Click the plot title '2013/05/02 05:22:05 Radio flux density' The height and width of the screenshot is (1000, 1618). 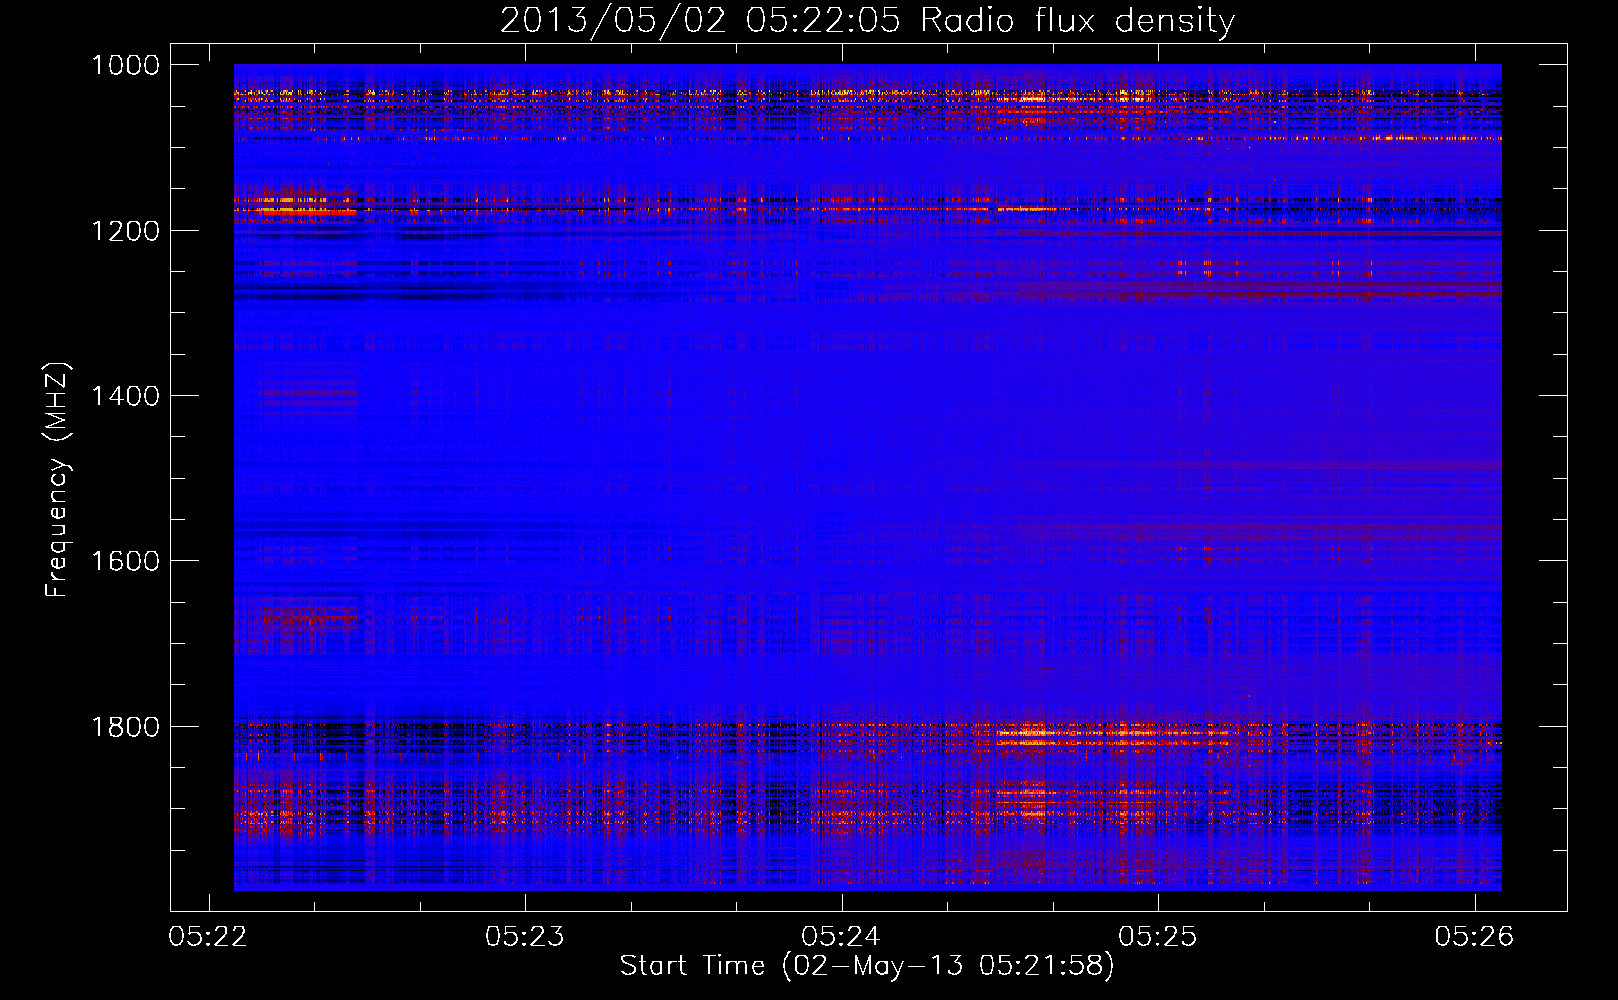pos(867,21)
